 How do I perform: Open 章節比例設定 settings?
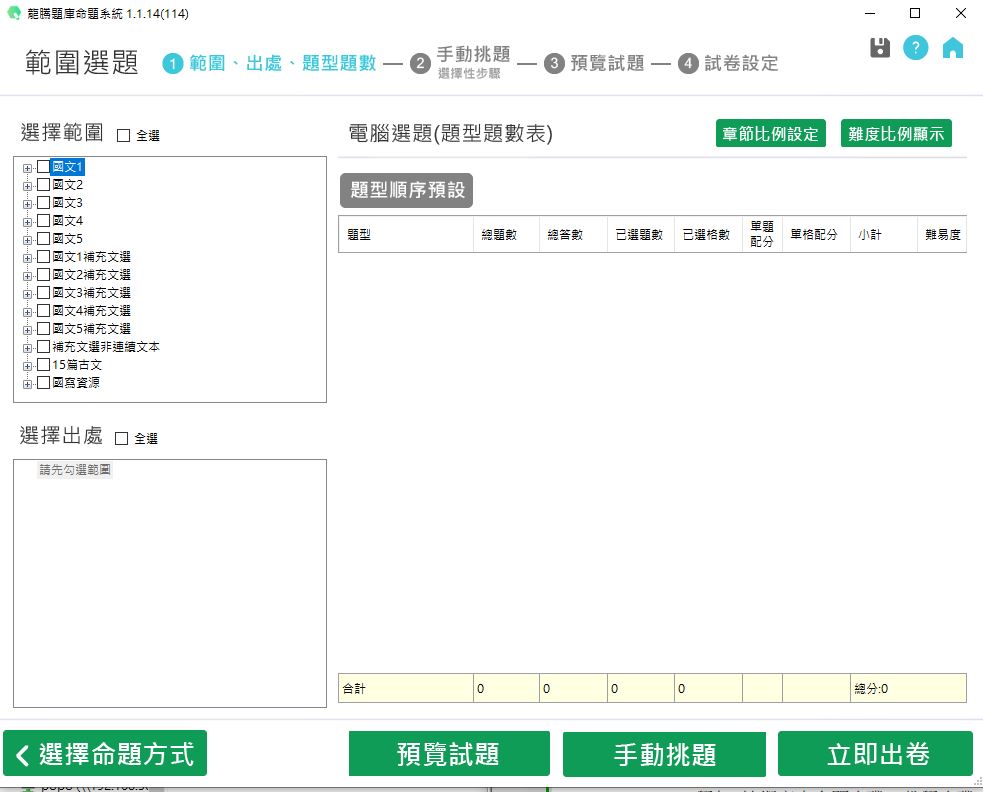point(771,134)
